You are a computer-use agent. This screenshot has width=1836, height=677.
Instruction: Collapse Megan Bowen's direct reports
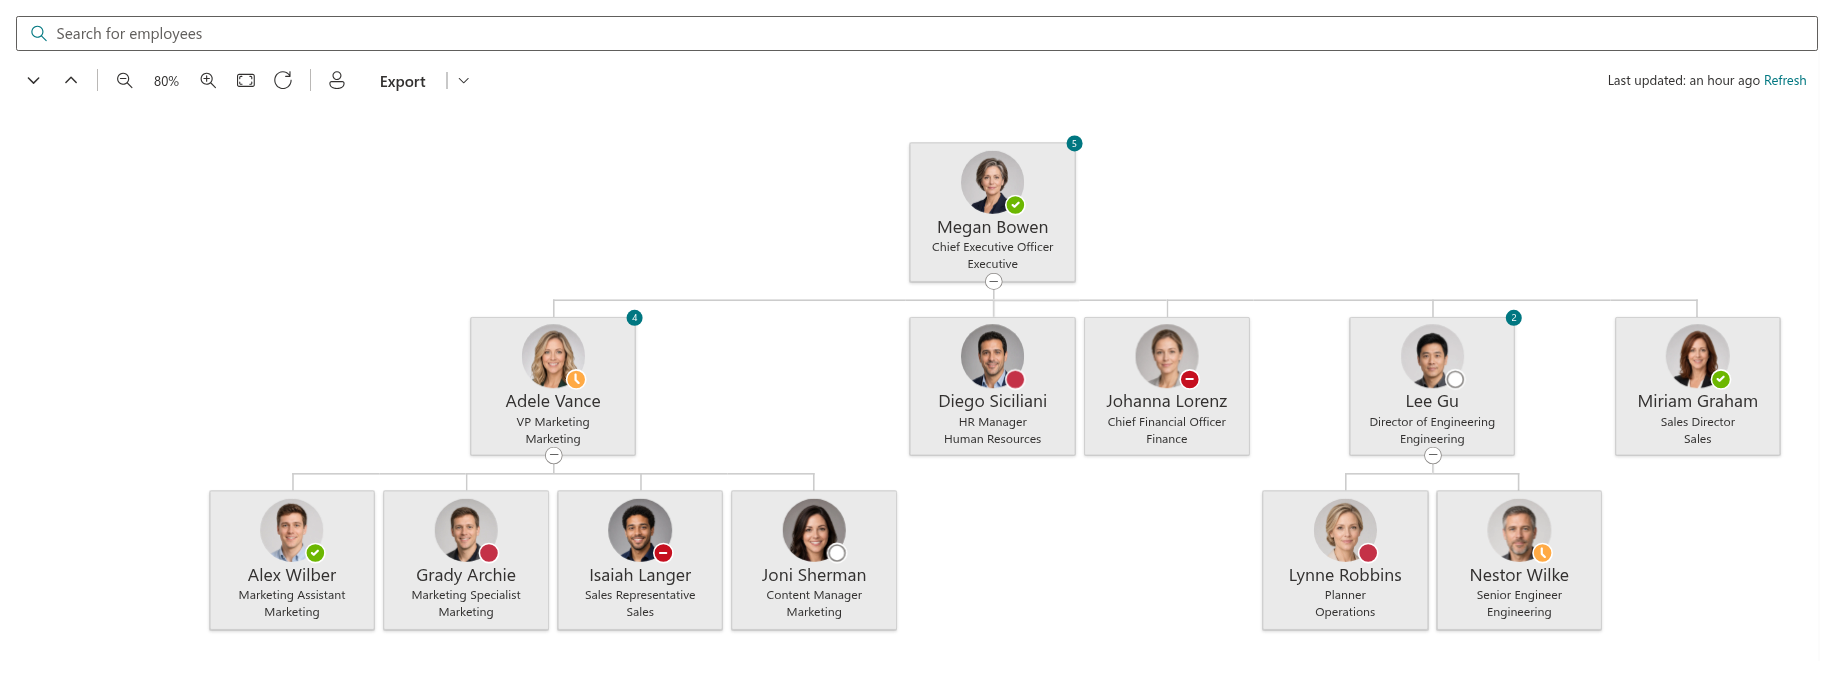click(x=993, y=282)
